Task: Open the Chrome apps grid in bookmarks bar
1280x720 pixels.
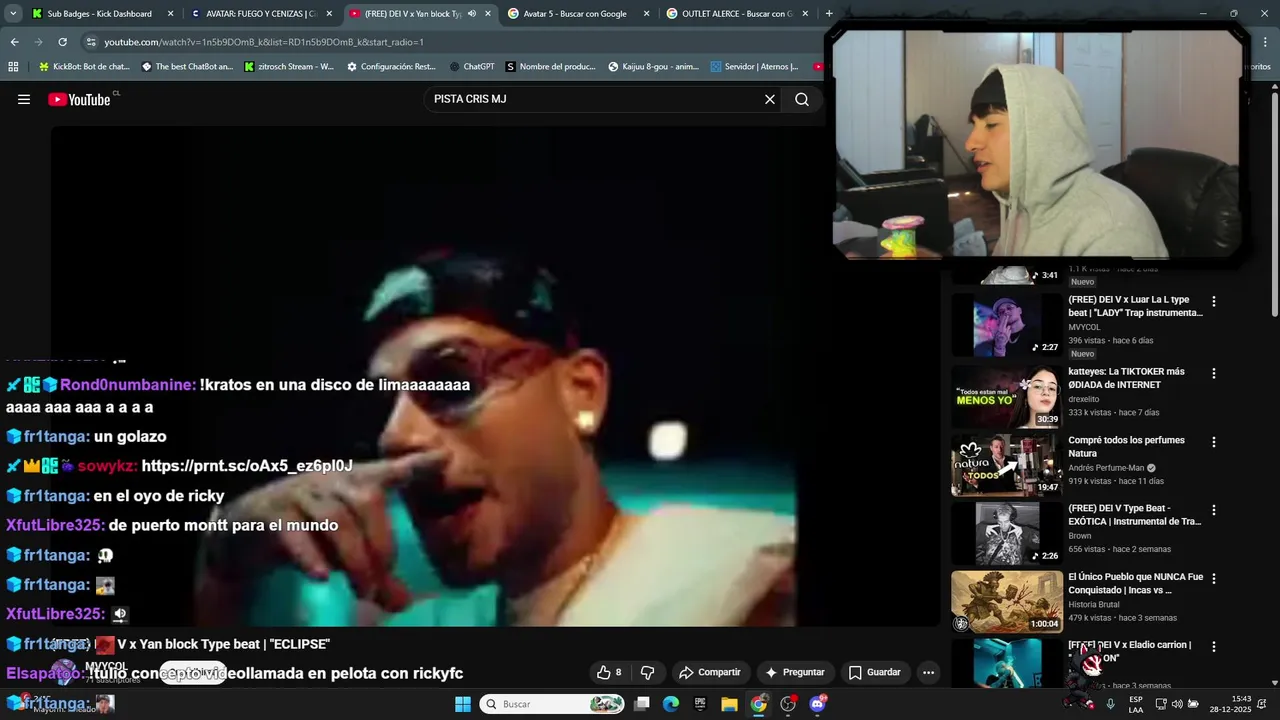Action: click(x=13, y=67)
